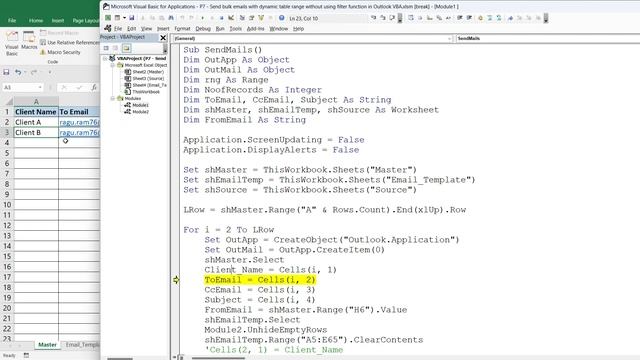Click View Code icon in Project pane
640x360 pixels.
tap(106, 48)
